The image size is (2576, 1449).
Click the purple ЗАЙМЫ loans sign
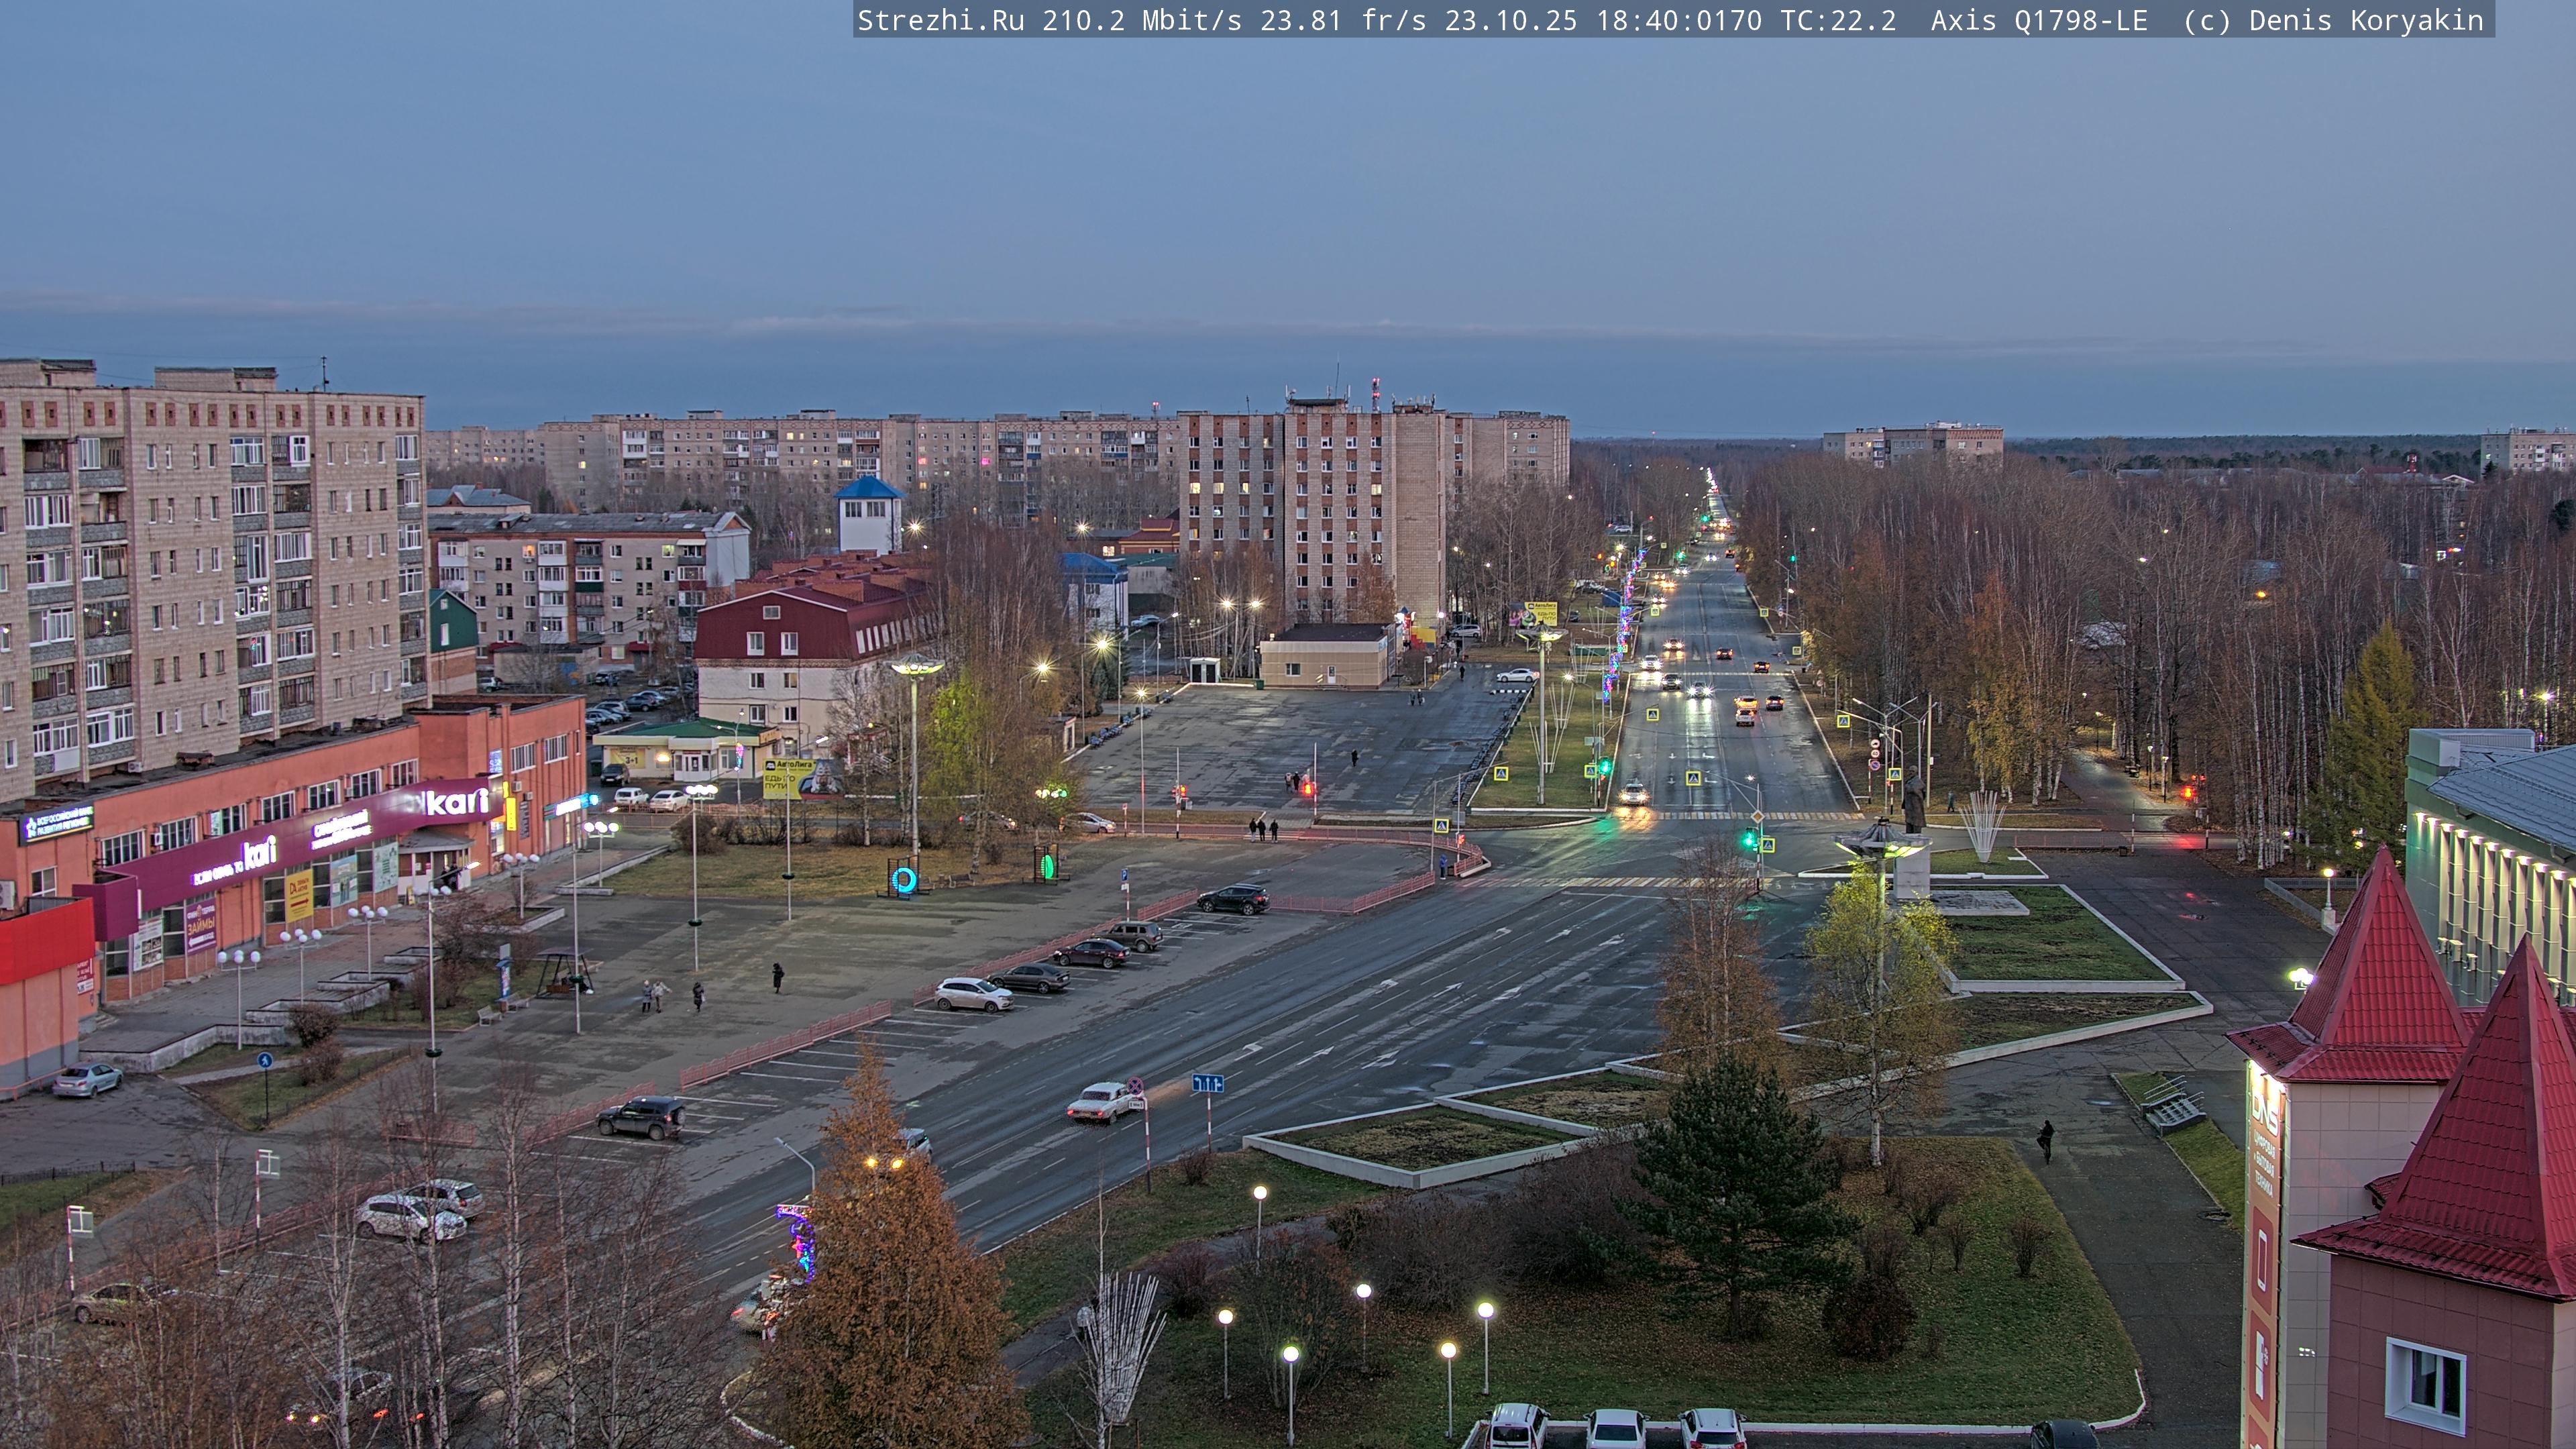(x=201, y=925)
